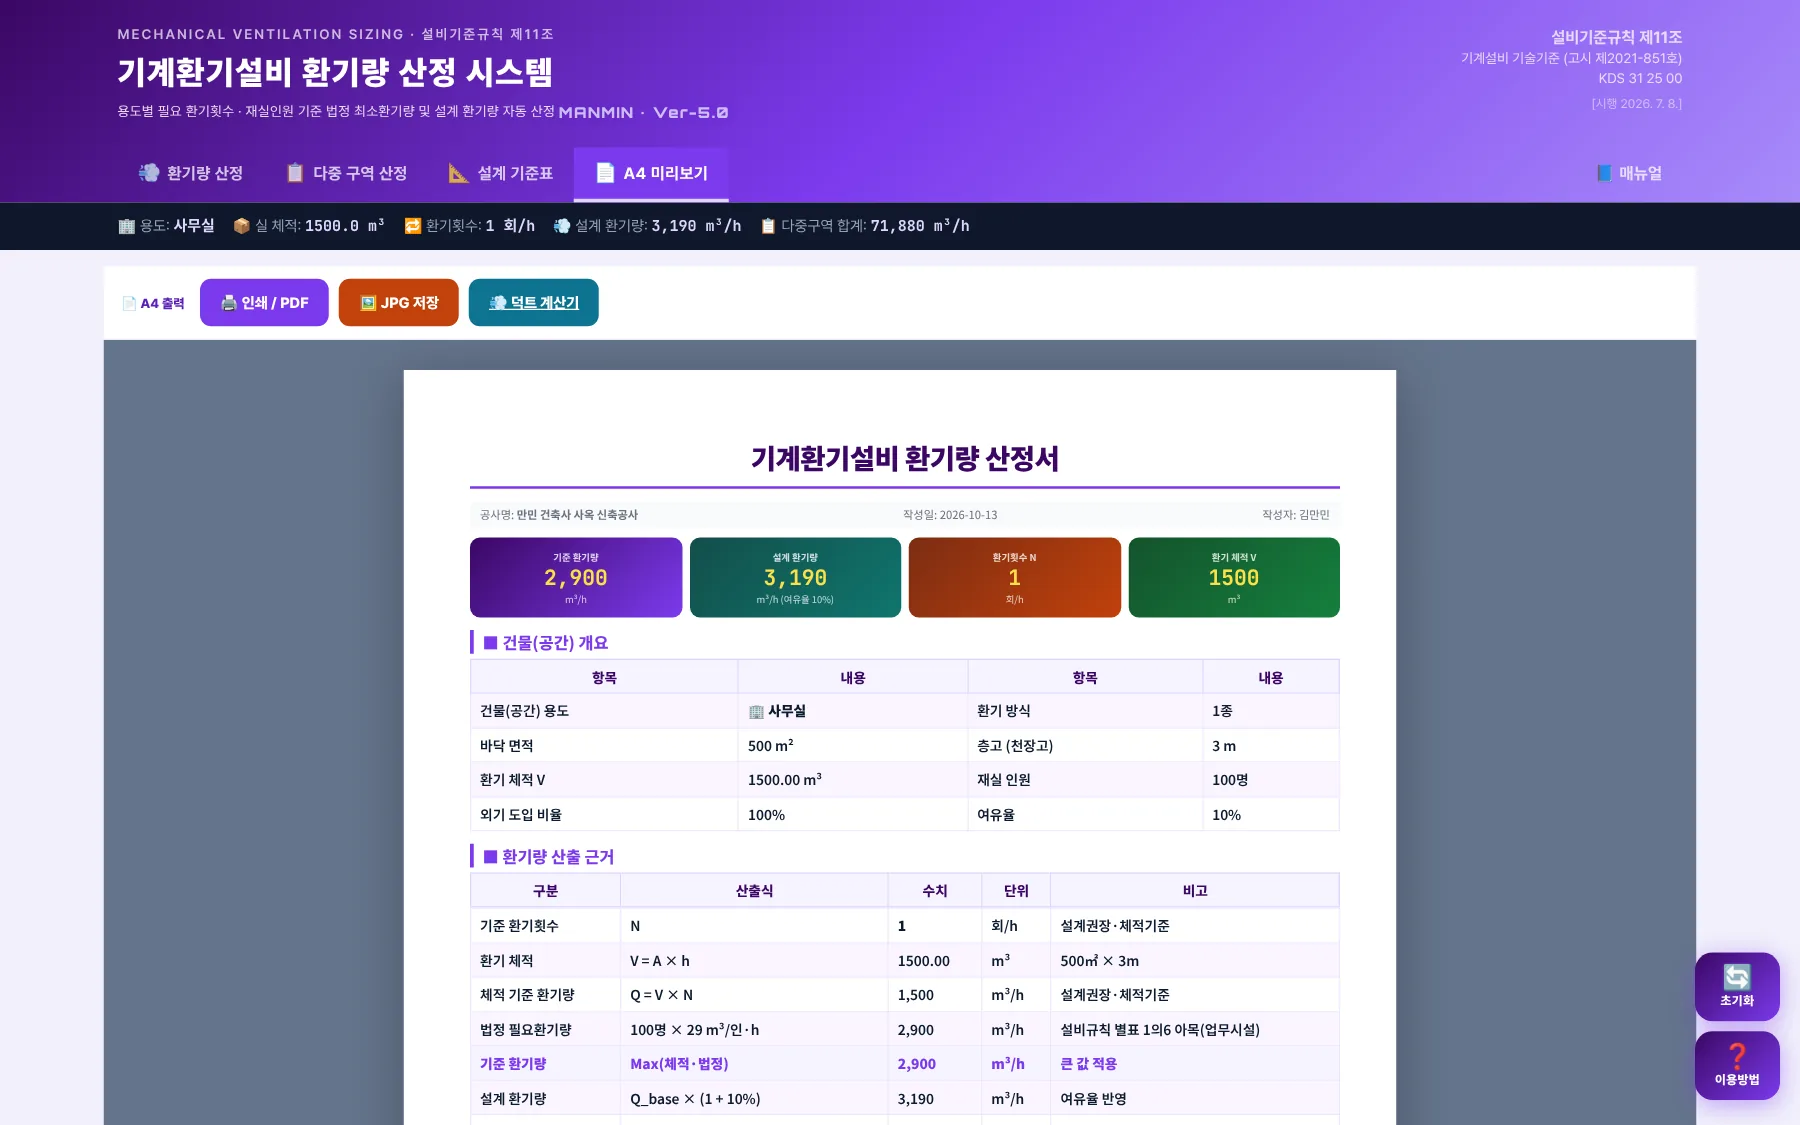The width and height of the screenshot is (1800, 1125).
Task: Click the 1500.00 m³ 환기 체적 V cell
Action: 852,780
